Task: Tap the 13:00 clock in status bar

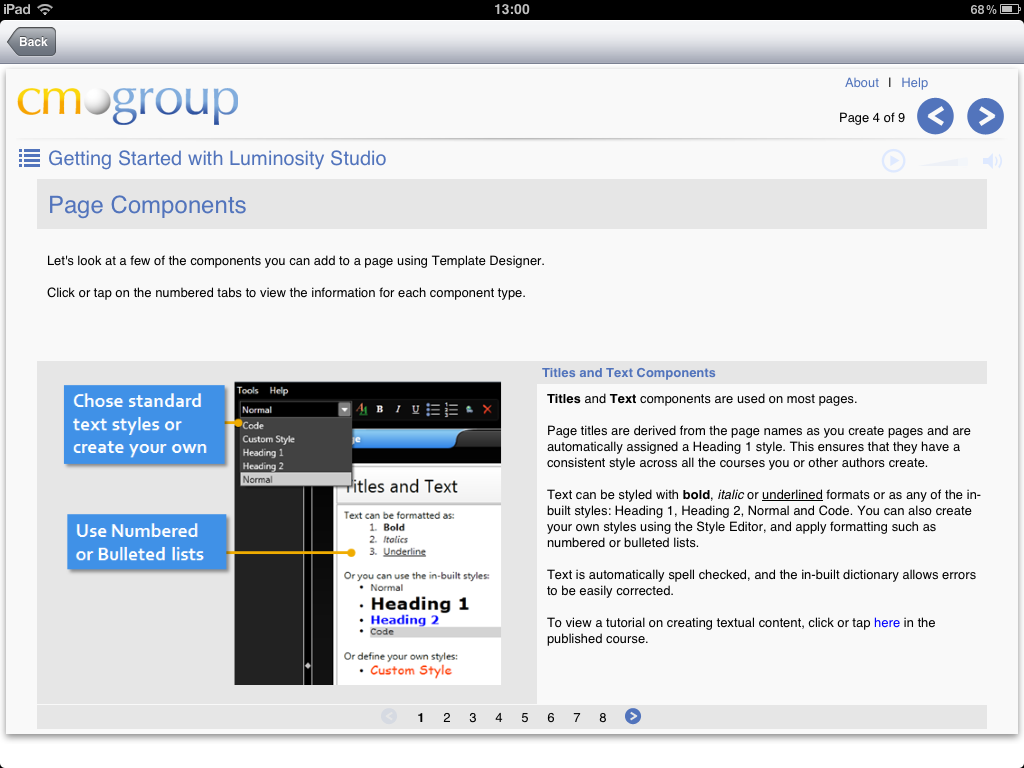Action: pyautogui.click(x=511, y=9)
